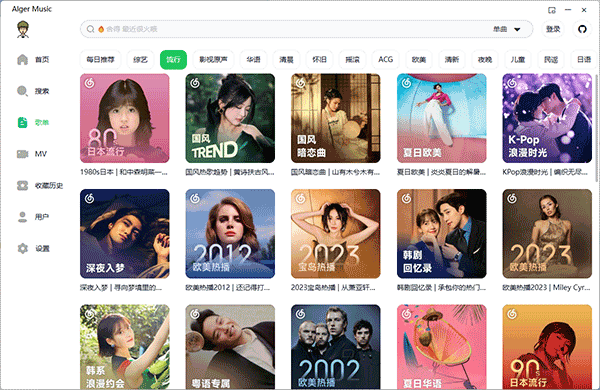Viewport: 600px width, 390px height.
Task: Open the K-Pop 浪漫时光 playlist
Action: coord(547,118)
